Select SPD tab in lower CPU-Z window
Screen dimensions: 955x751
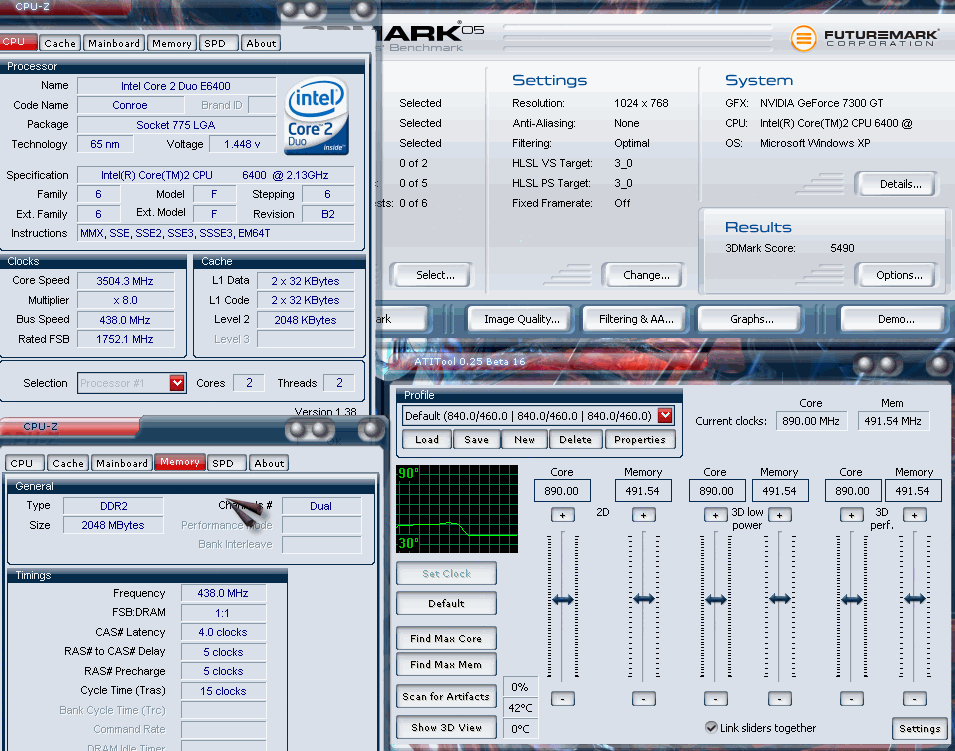(x=226, y=463)
